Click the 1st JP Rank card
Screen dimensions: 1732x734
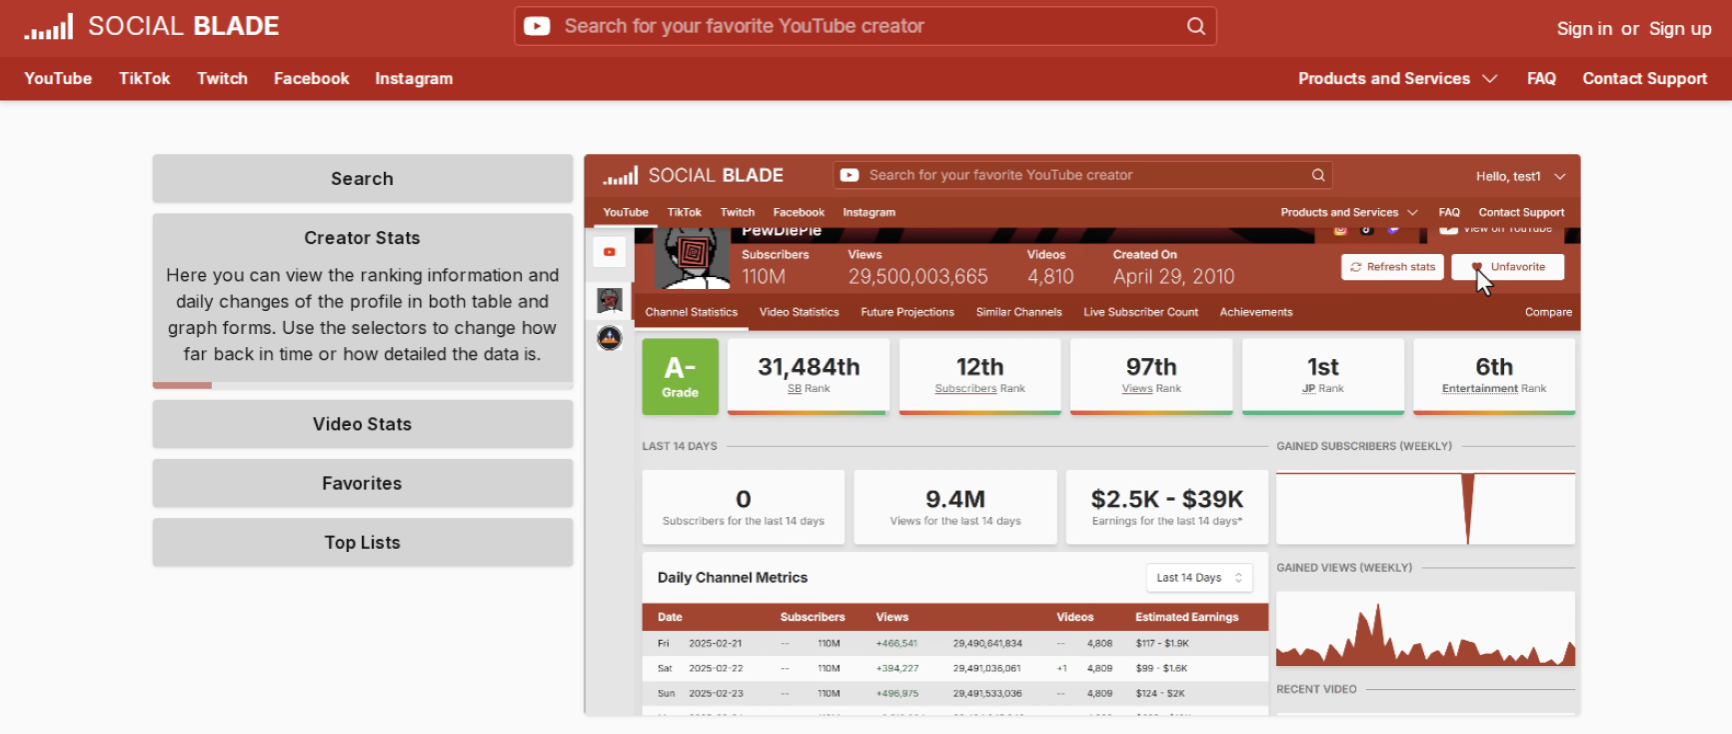(1323, 376)
